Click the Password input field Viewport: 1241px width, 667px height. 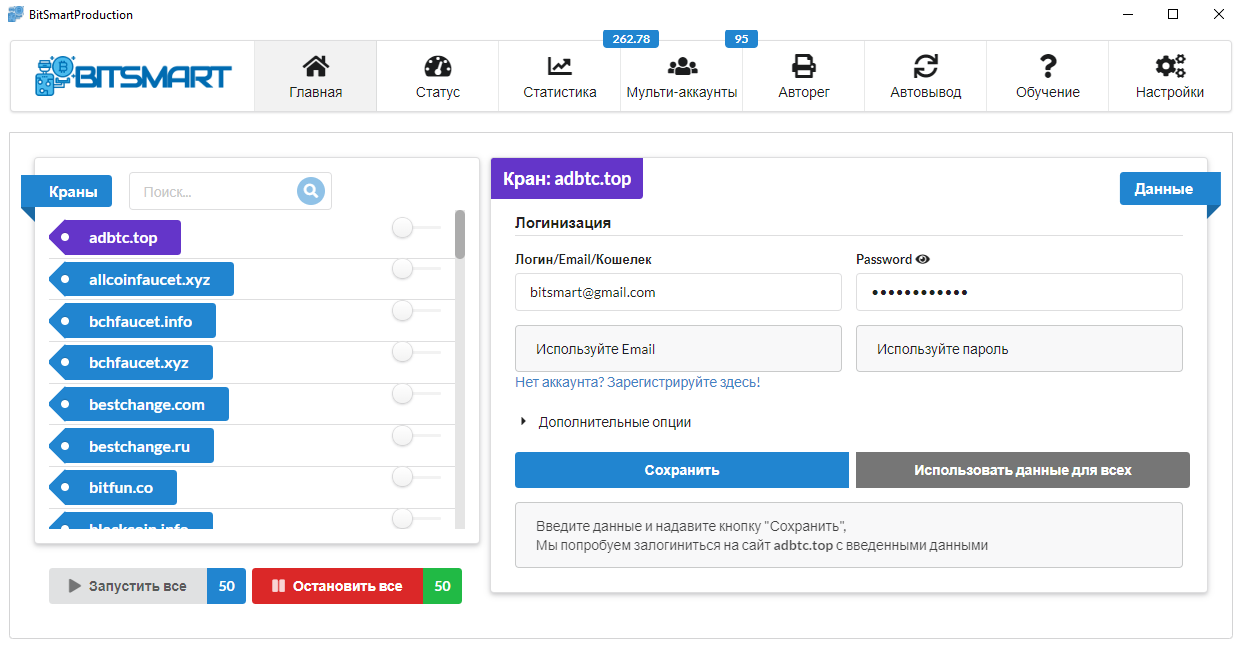(x=1019, y=292)
